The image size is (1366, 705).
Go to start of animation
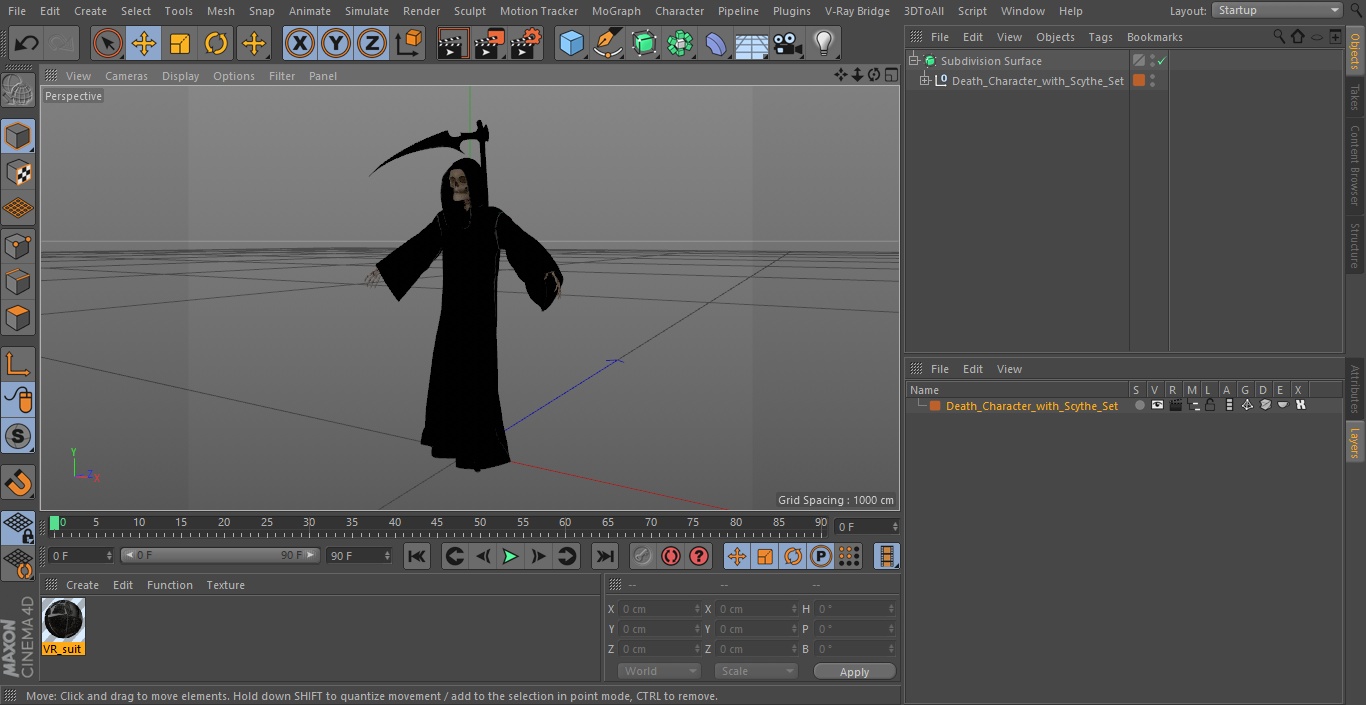point(417,556)
